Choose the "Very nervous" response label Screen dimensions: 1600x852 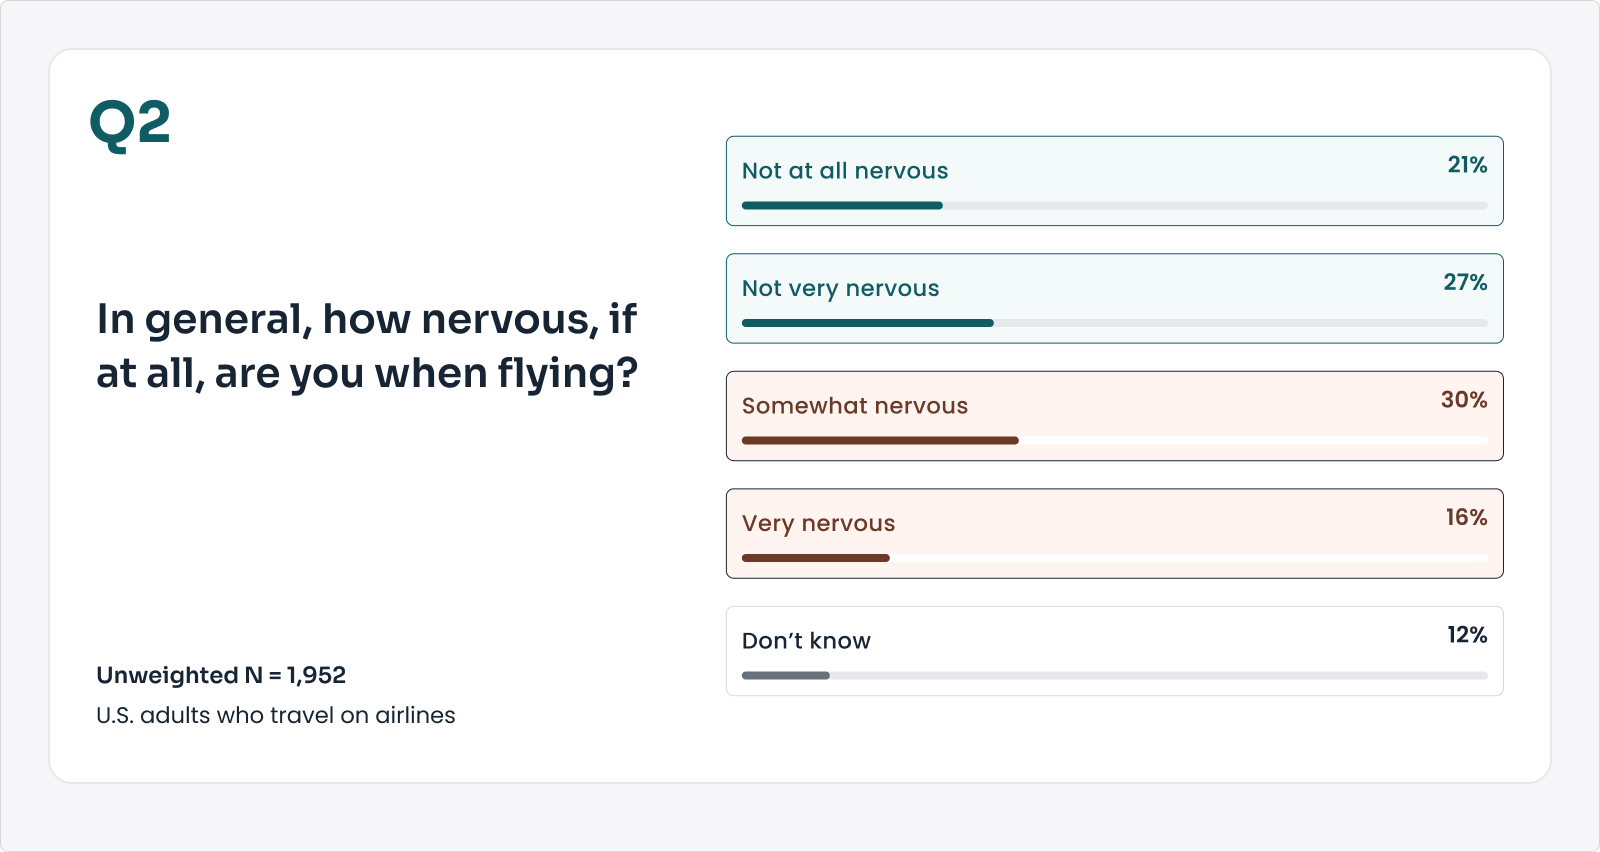click(818, 523)
